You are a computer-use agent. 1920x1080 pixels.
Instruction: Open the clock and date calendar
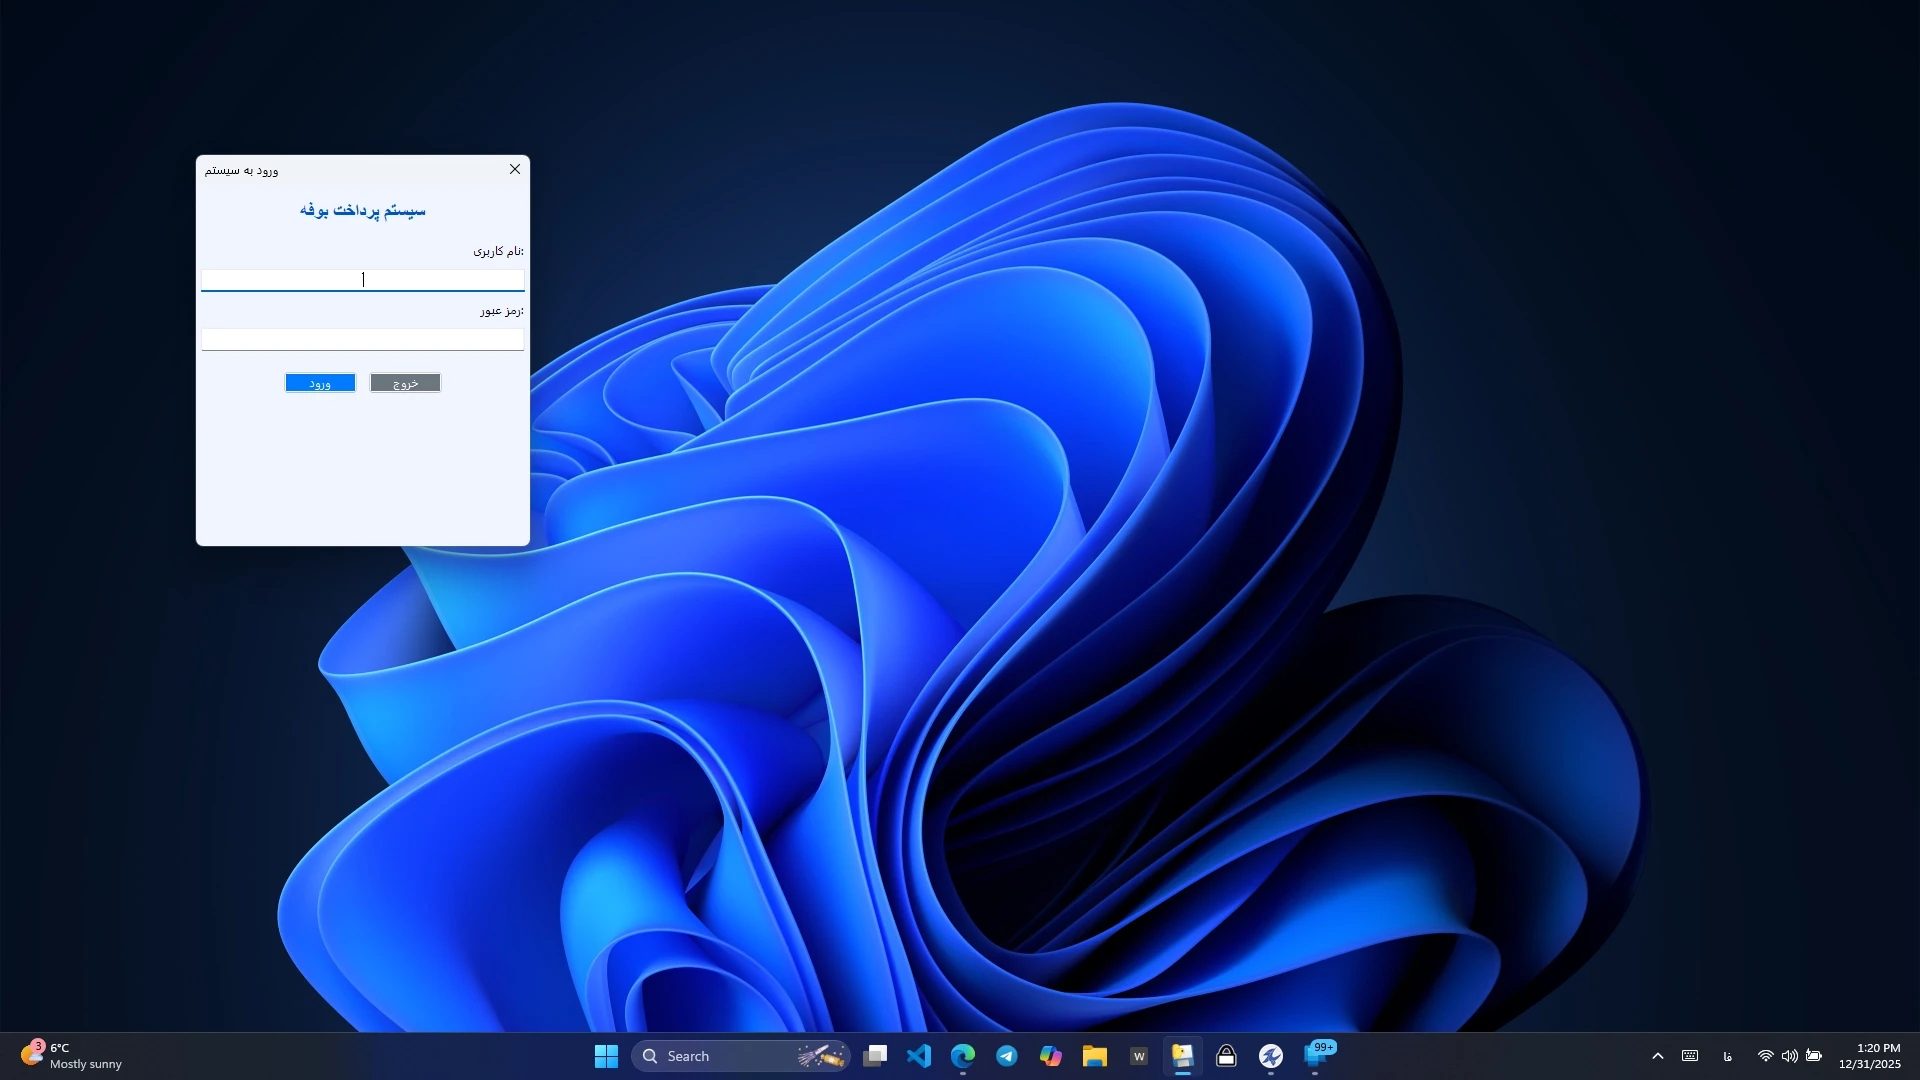coord(1869,1056)
